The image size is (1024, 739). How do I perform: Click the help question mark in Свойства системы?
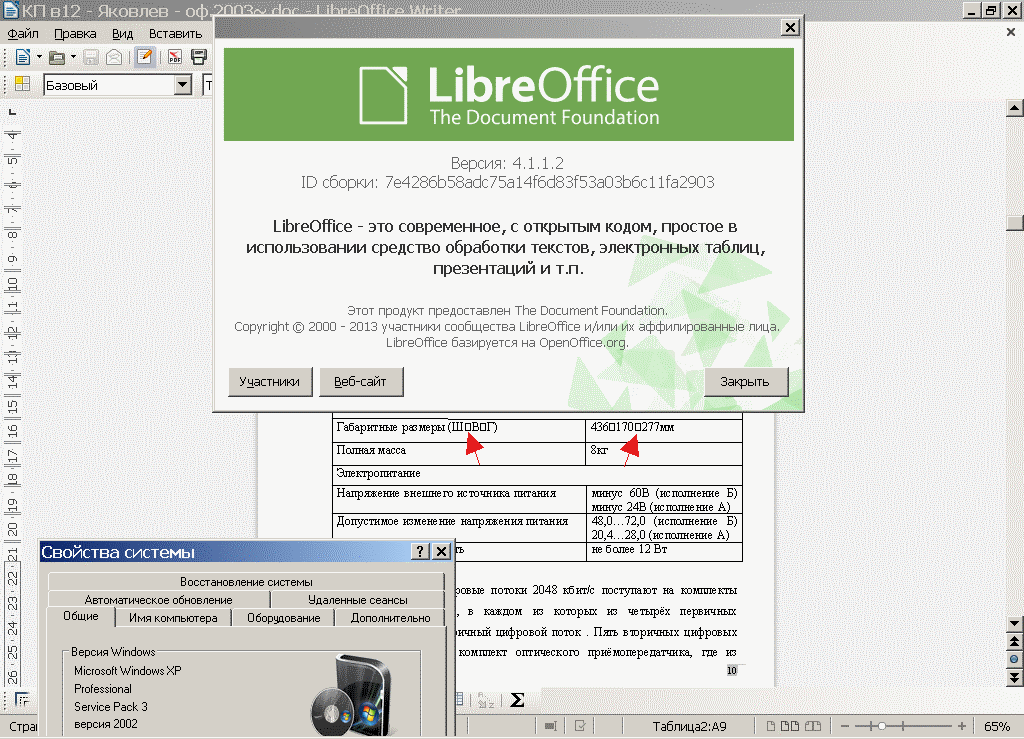(x=419, y=552)
